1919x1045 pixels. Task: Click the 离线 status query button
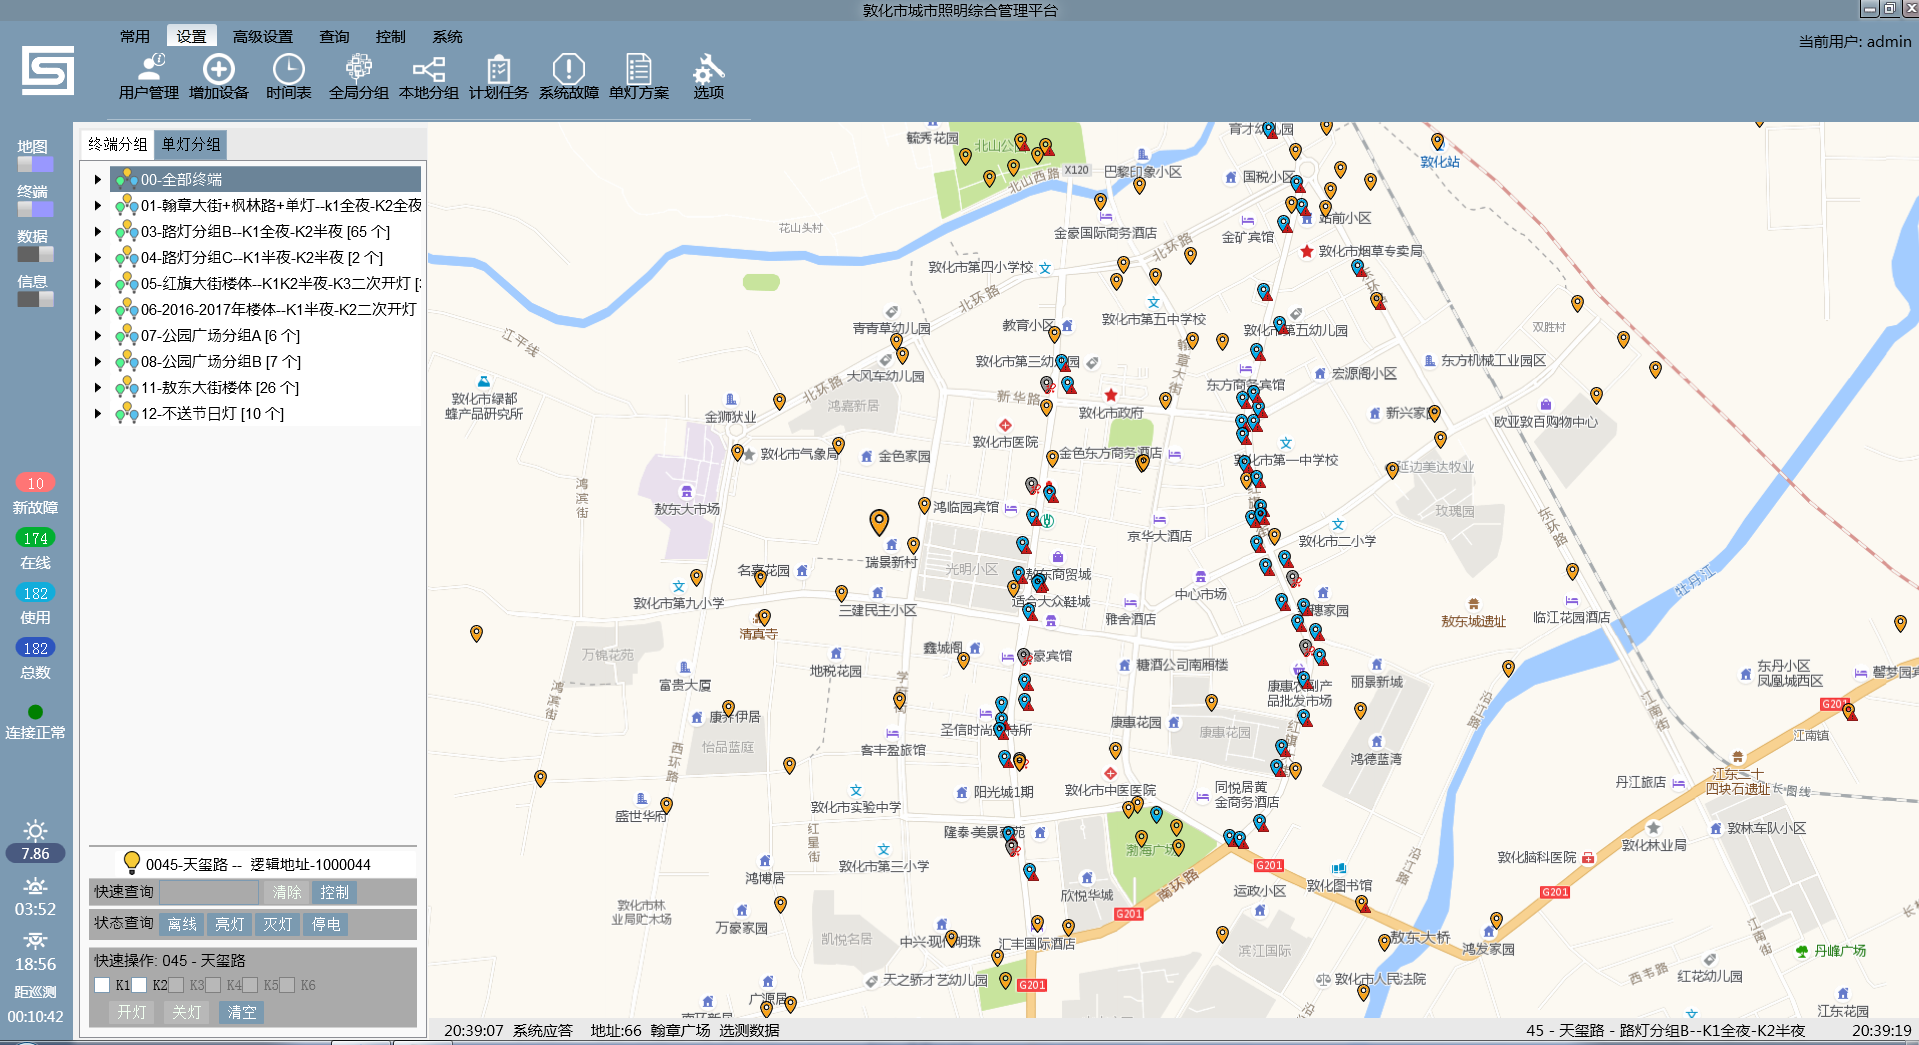pyautogui.click(x=182, y=924)
